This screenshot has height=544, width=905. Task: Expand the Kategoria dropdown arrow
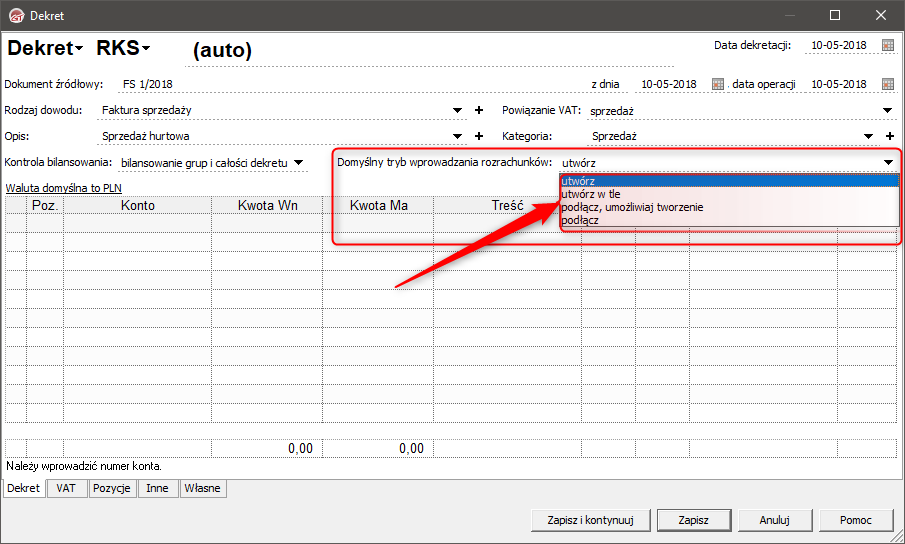tap(868, 136)
